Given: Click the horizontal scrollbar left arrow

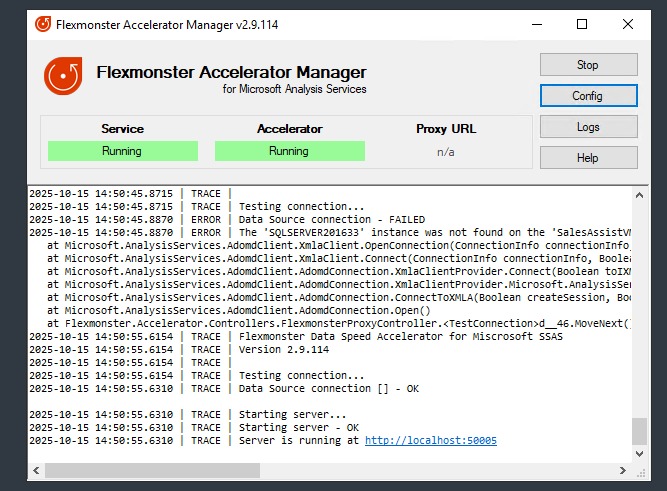Looking at the screenshot, I should [36, 470].
